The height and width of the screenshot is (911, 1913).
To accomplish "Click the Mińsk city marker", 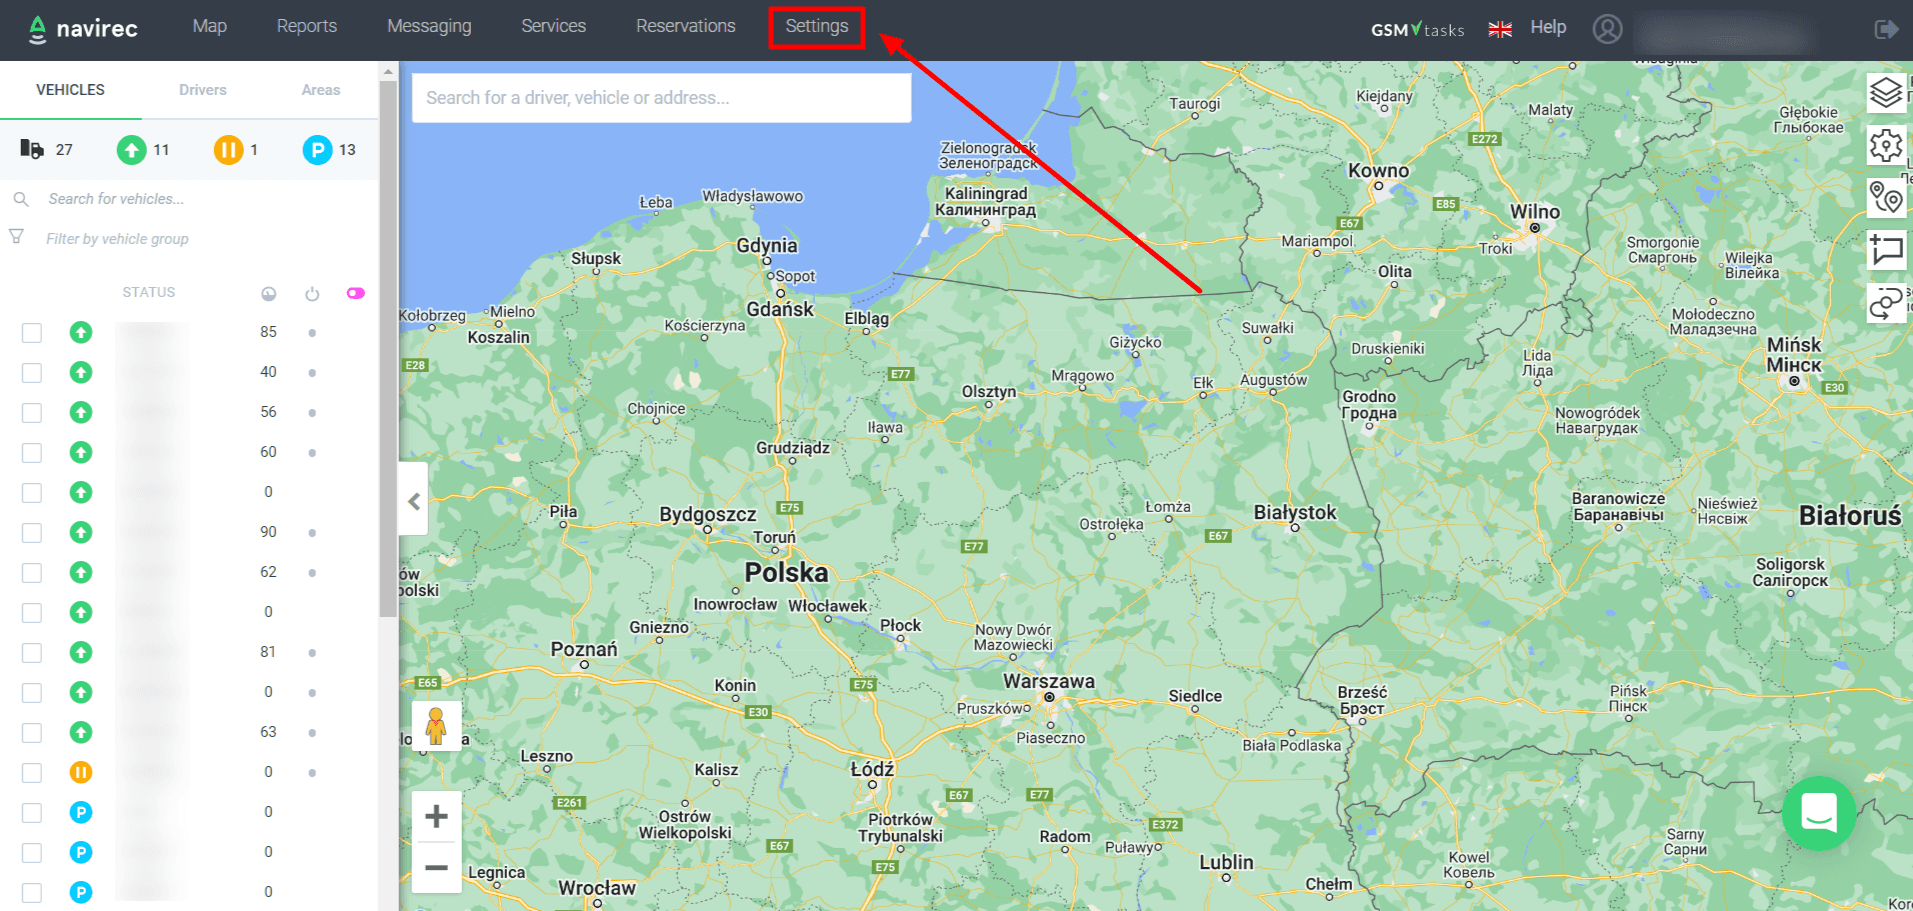I will point(1794,381).
